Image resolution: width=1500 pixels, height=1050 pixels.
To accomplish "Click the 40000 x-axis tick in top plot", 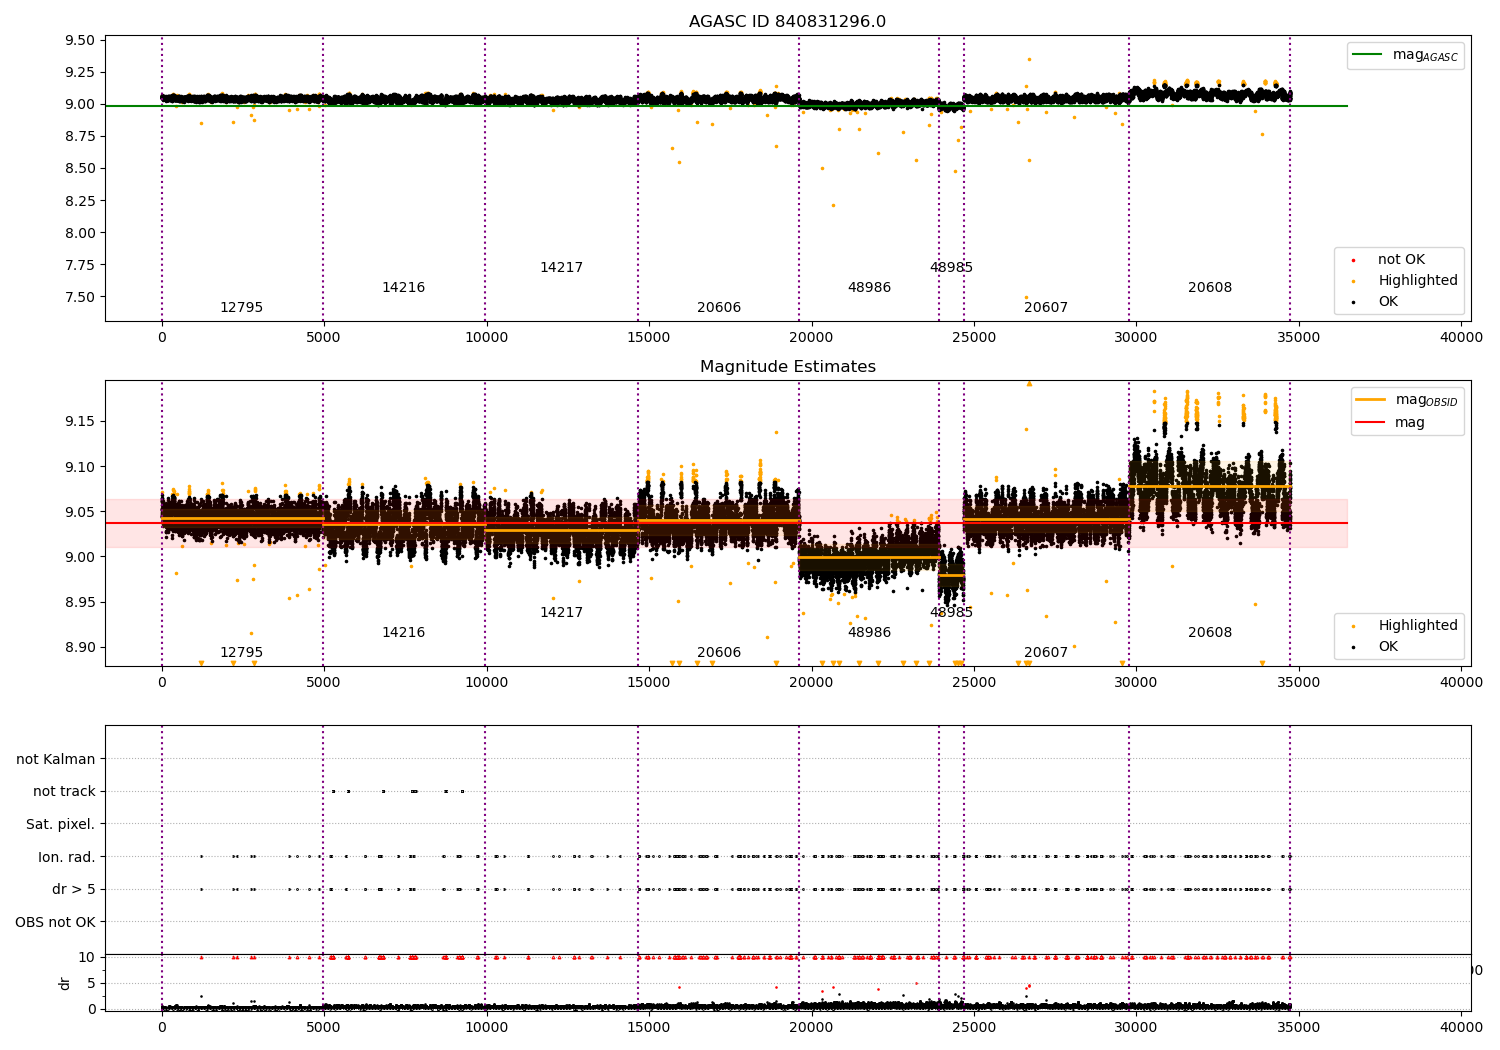I will click(x=1461, y=338).
